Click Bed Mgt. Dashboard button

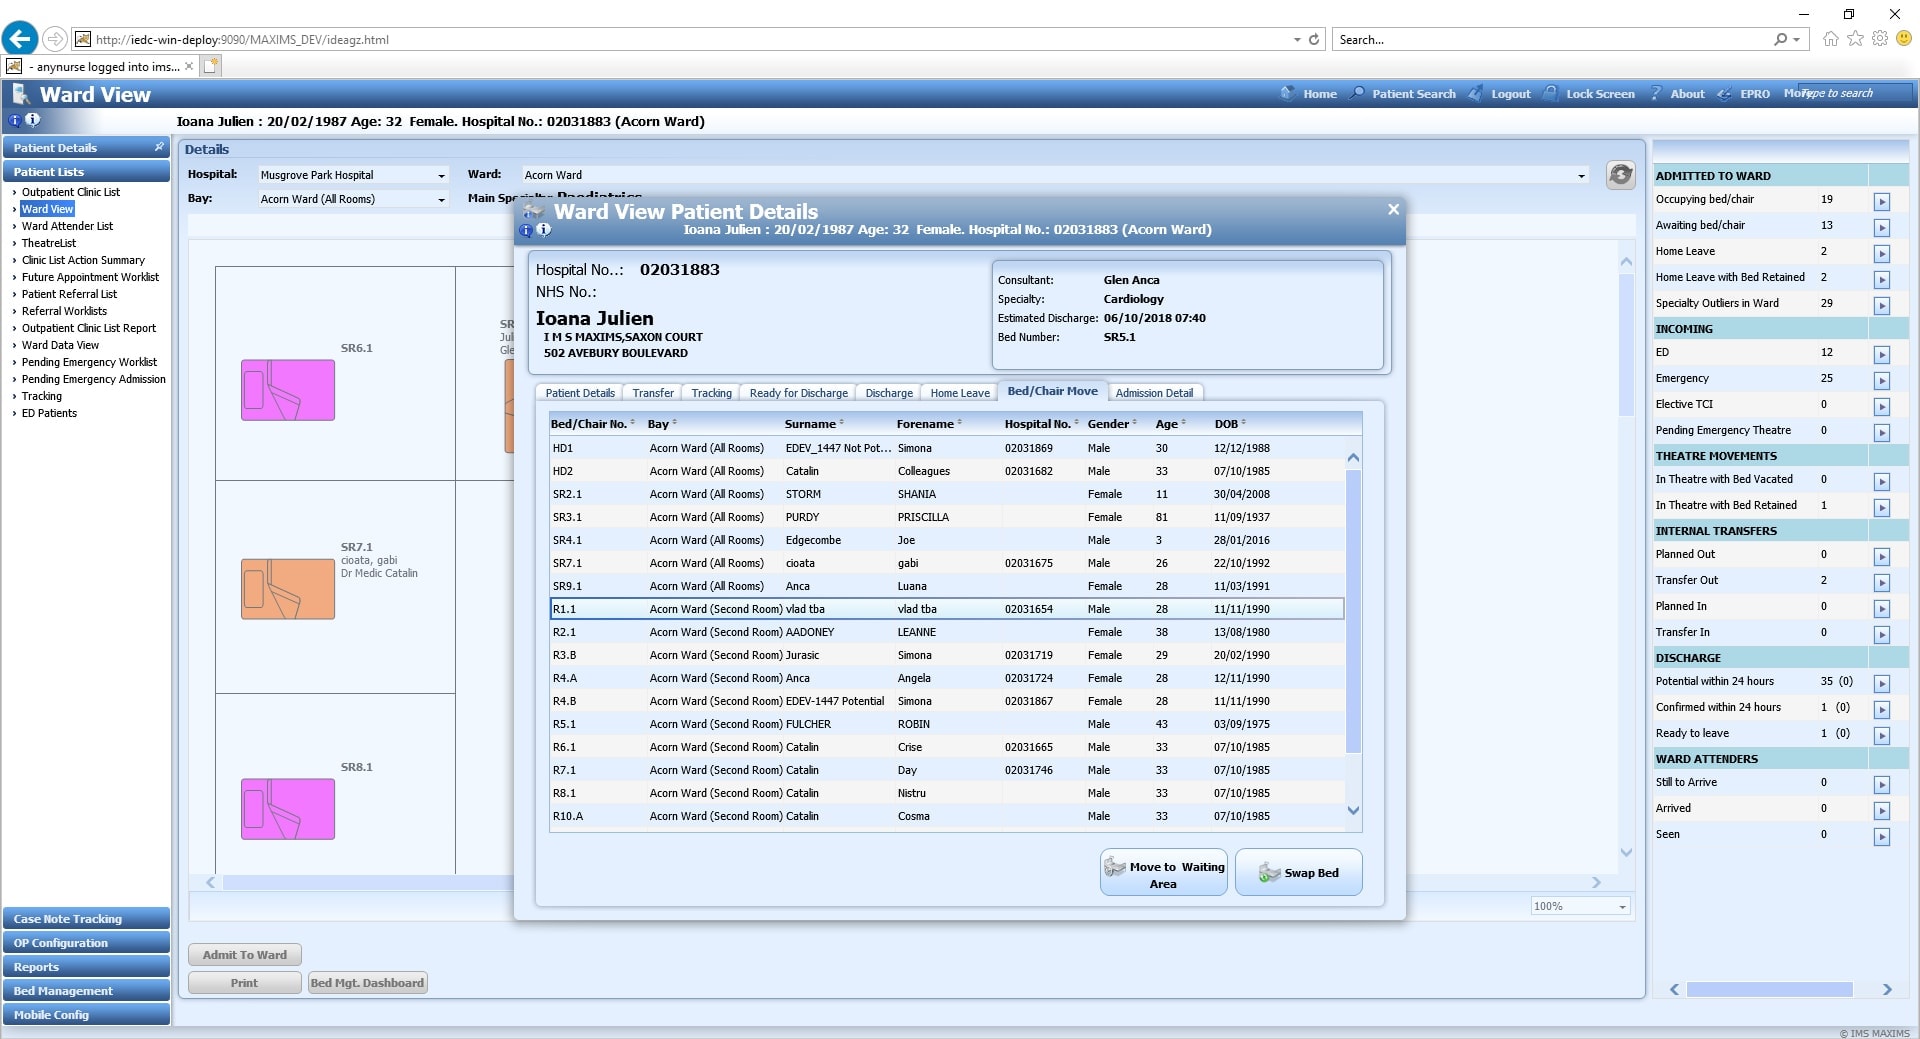pos(367,983)
